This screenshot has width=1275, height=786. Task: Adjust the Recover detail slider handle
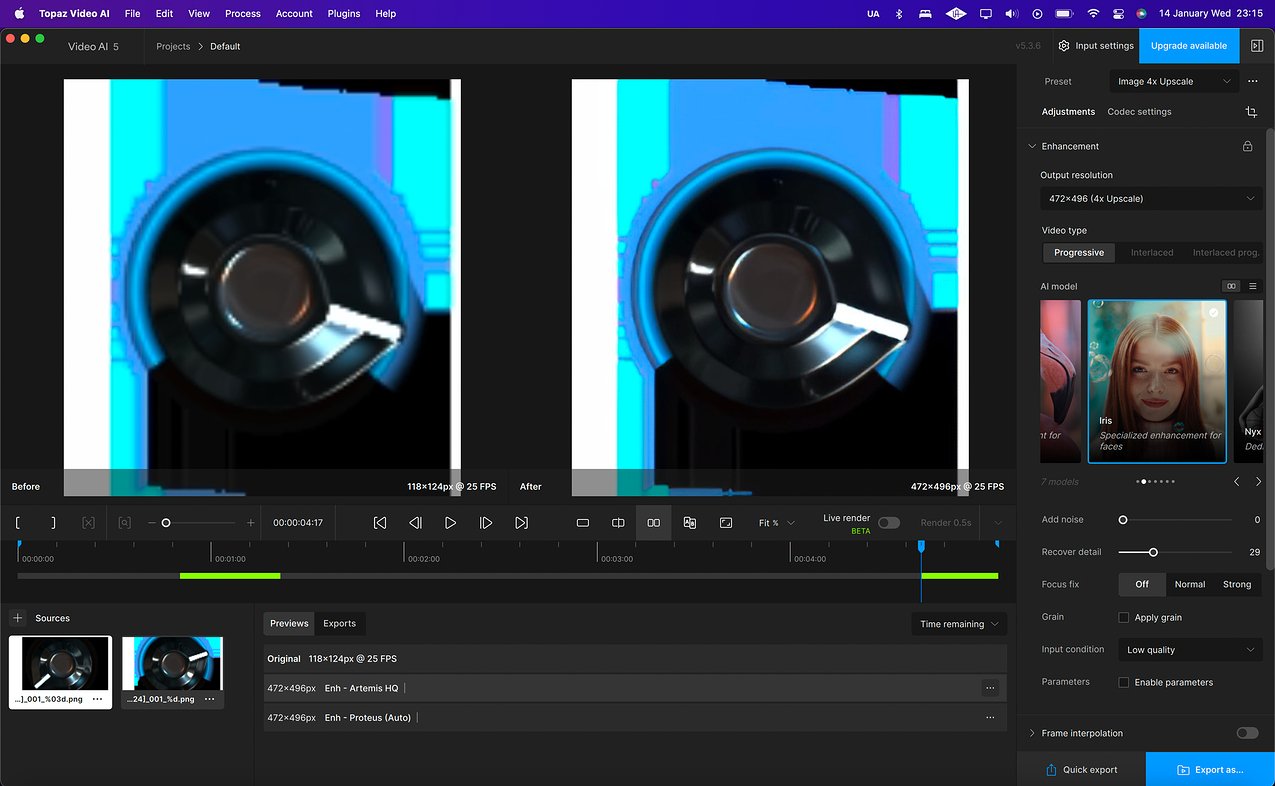1153,552
